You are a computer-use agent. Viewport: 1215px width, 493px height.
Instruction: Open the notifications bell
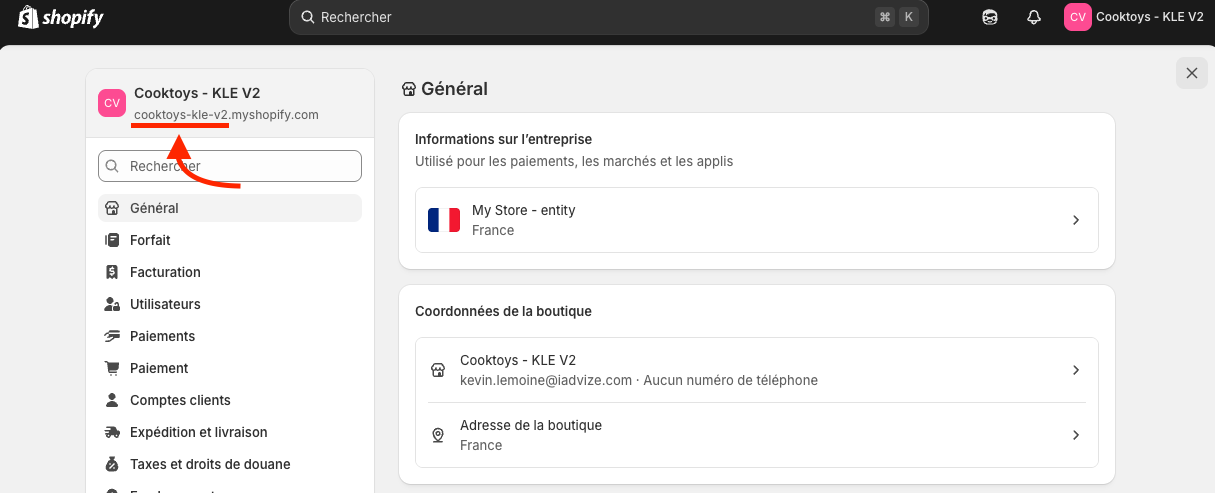pos(1034,17)
